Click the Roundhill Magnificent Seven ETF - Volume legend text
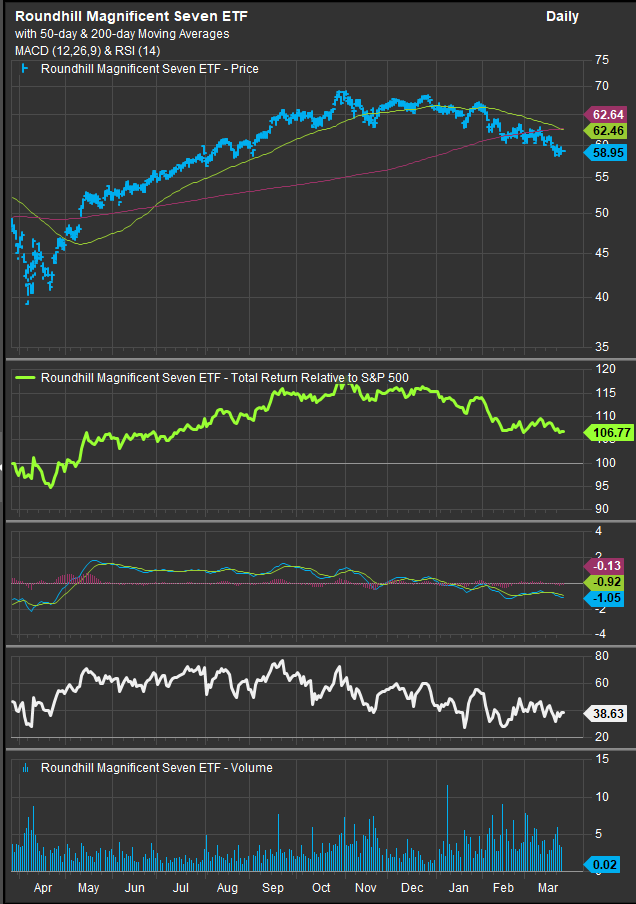 (x=156, y=768)
